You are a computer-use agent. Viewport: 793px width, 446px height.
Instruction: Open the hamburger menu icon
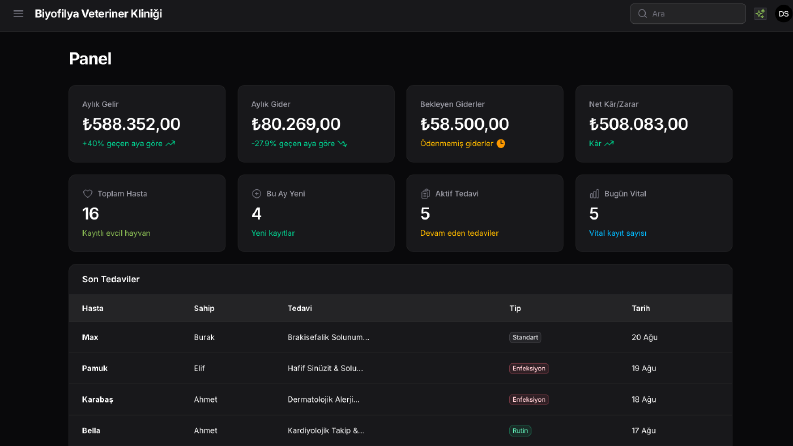click(x=18, y=14)
